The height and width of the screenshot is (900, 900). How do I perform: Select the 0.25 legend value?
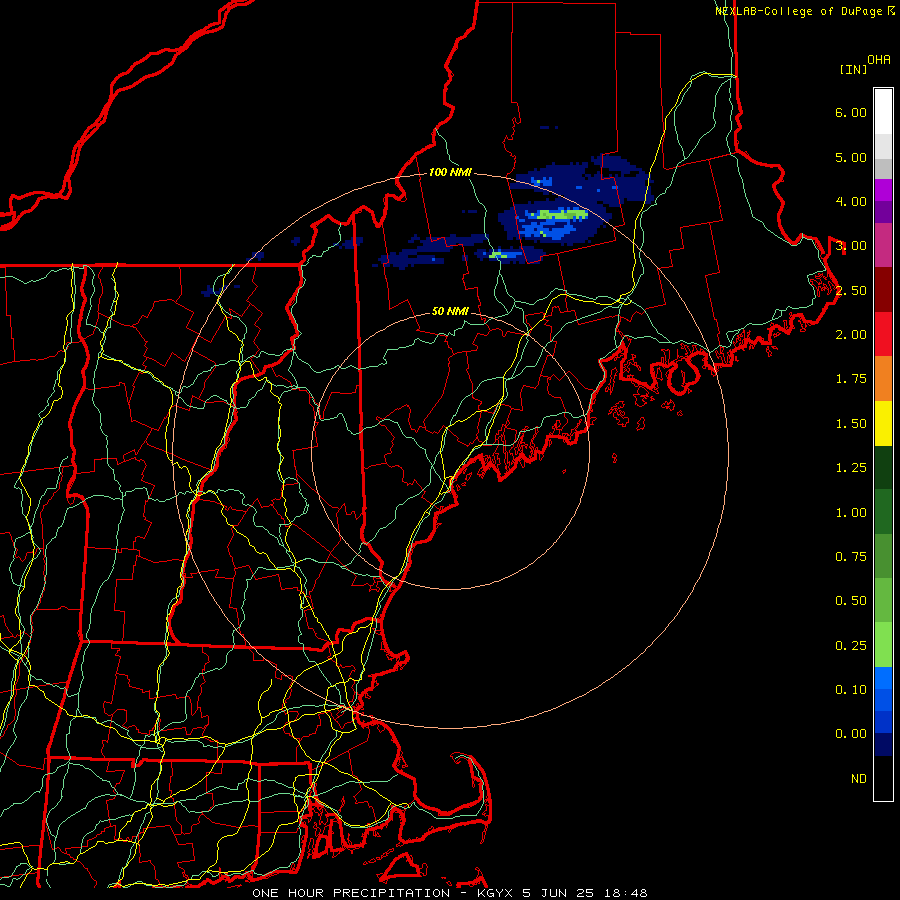coord(851,646)
